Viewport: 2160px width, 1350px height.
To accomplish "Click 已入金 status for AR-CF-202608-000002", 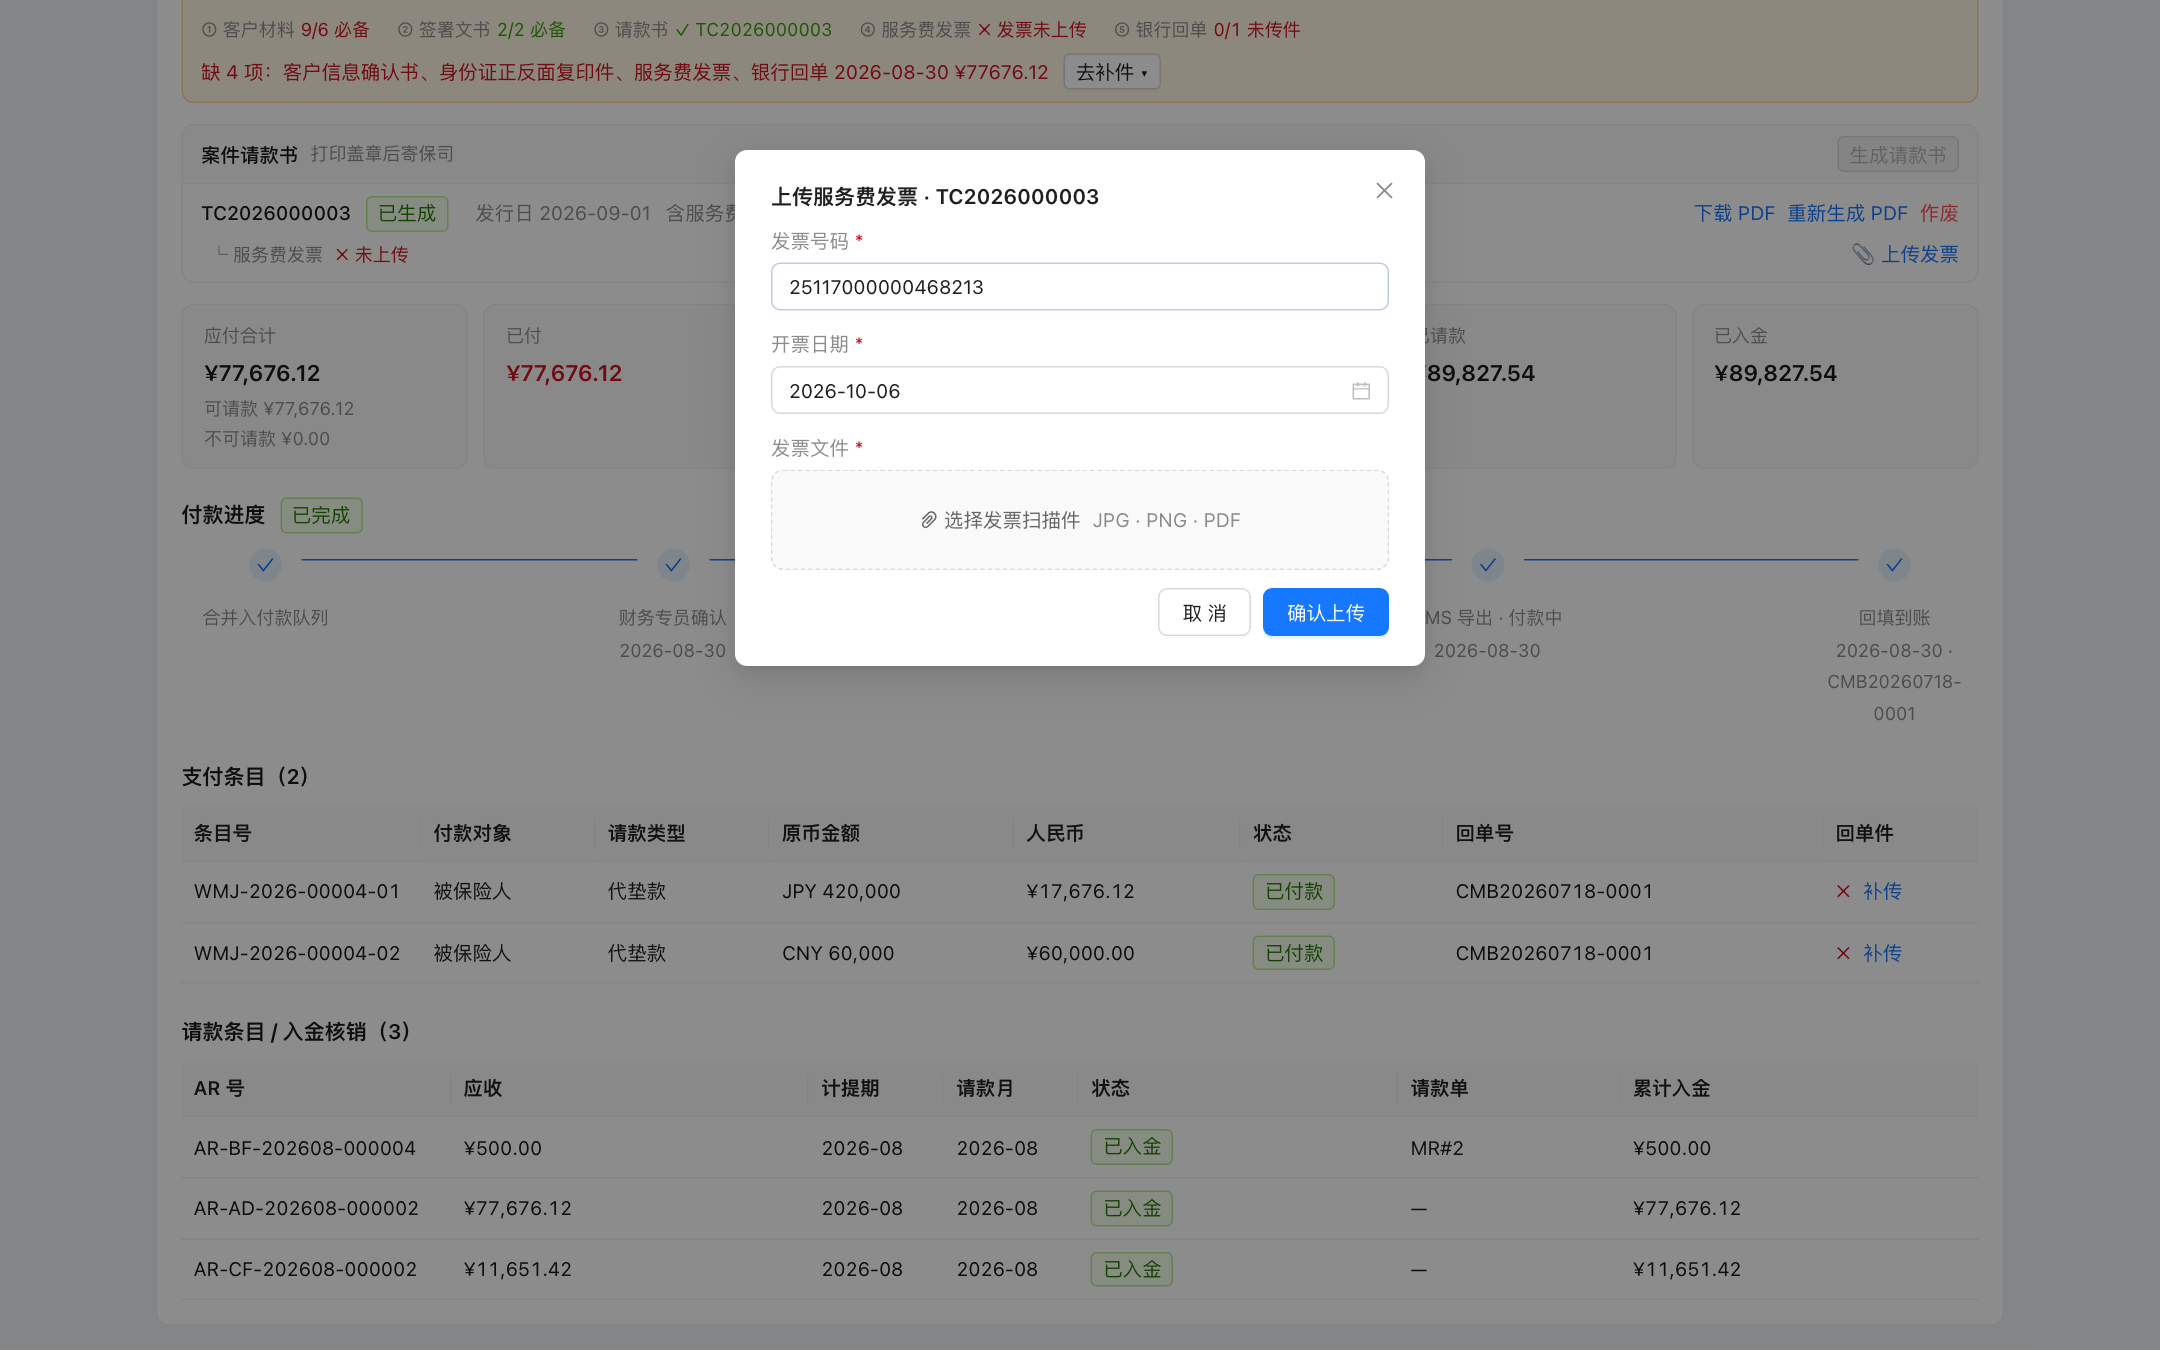I will (1132, 1269).
